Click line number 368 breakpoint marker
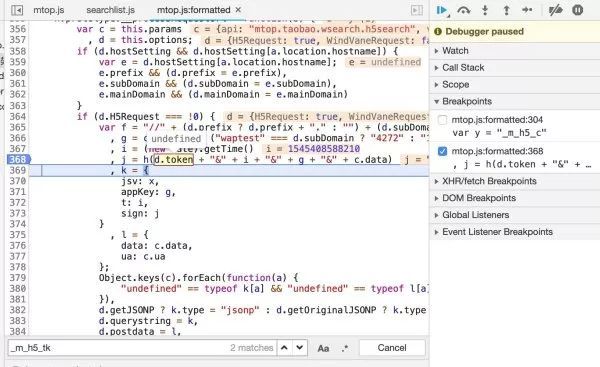The height and width of the screenshot is (367, 600). pos(18,159)
